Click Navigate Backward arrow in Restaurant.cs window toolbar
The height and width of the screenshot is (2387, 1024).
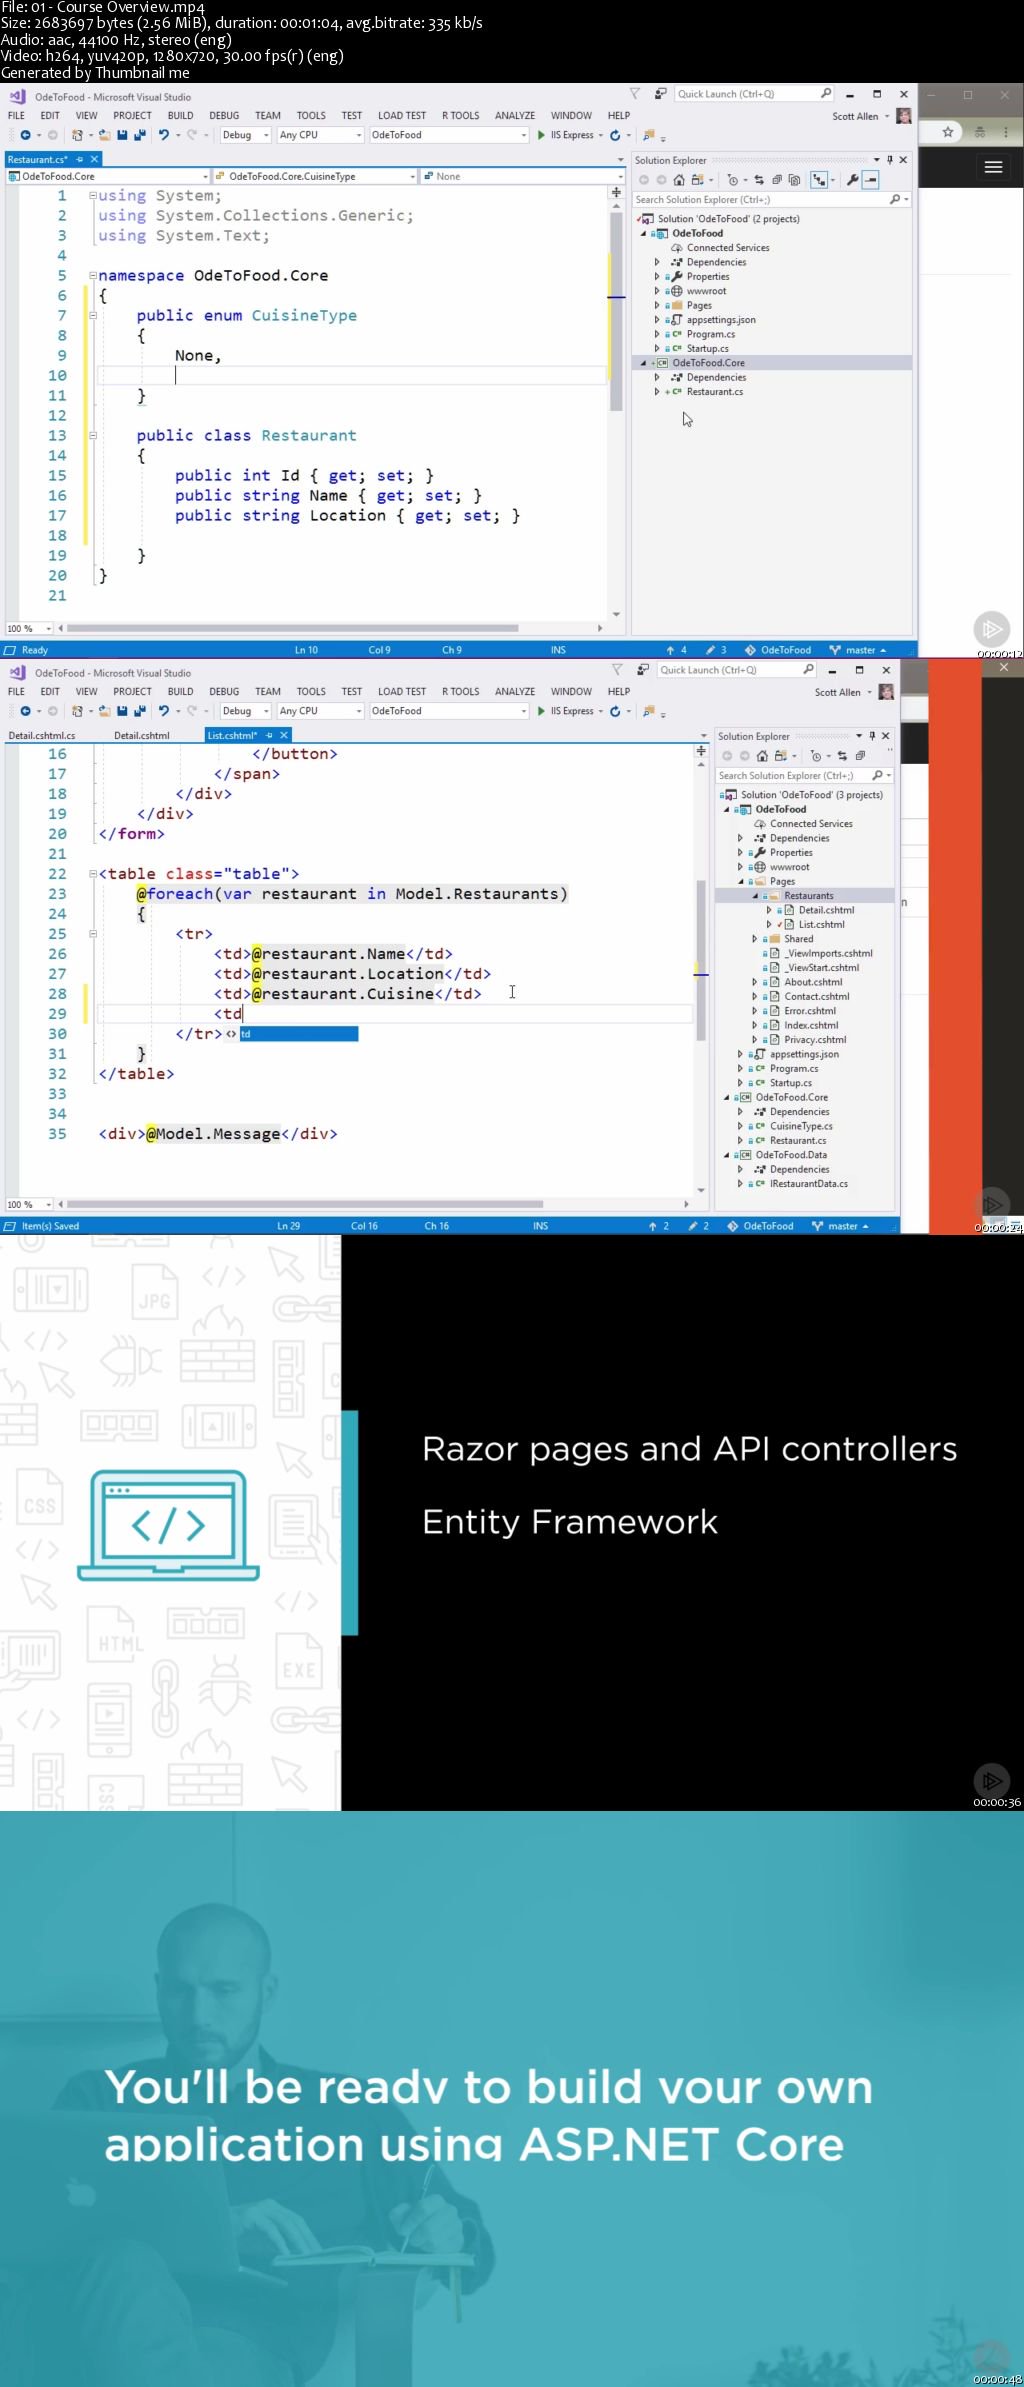click(25, 135)
